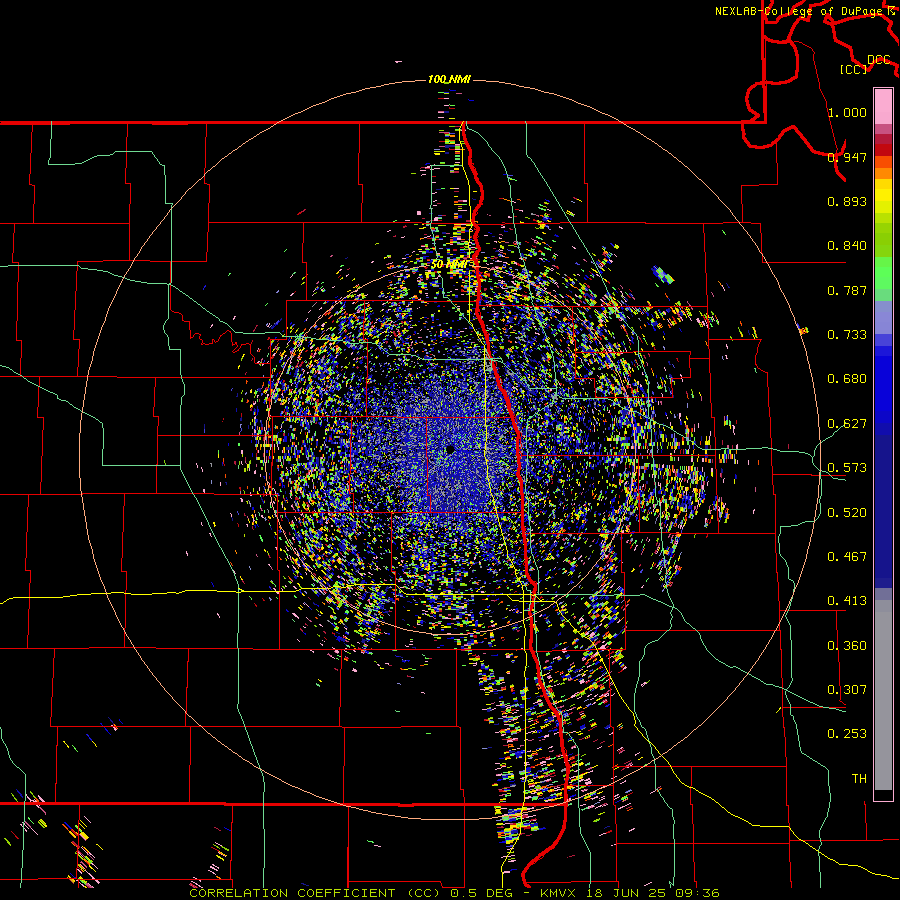Select the 0.573 legend value
Screen dimensions: 900x900
coord(847,468)
